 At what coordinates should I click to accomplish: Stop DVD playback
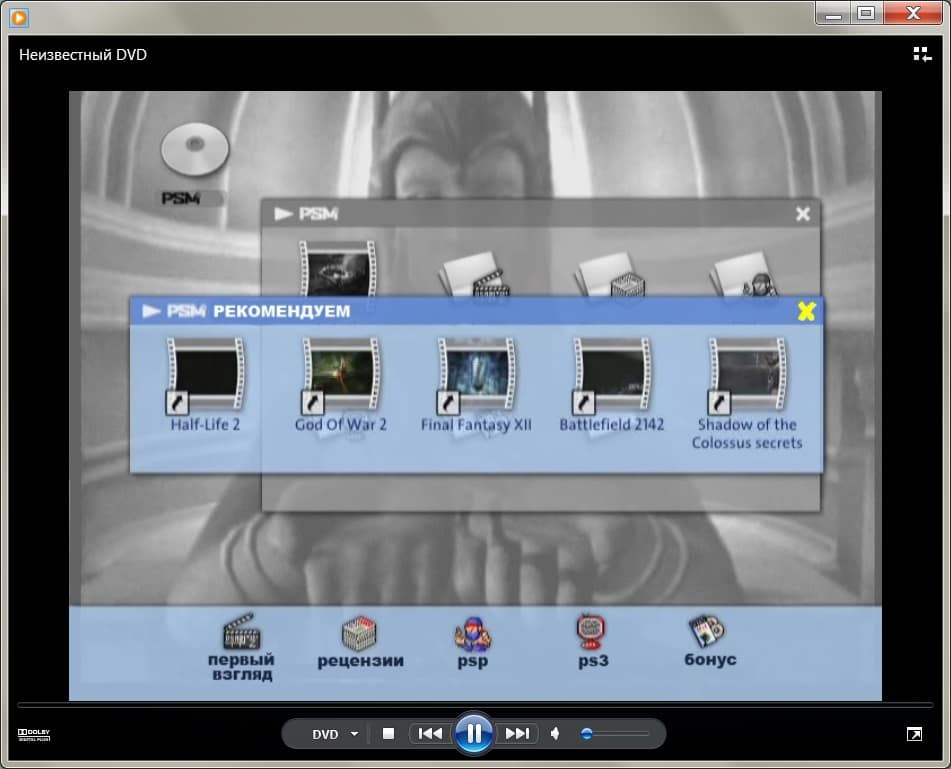(x=388, y=734)
